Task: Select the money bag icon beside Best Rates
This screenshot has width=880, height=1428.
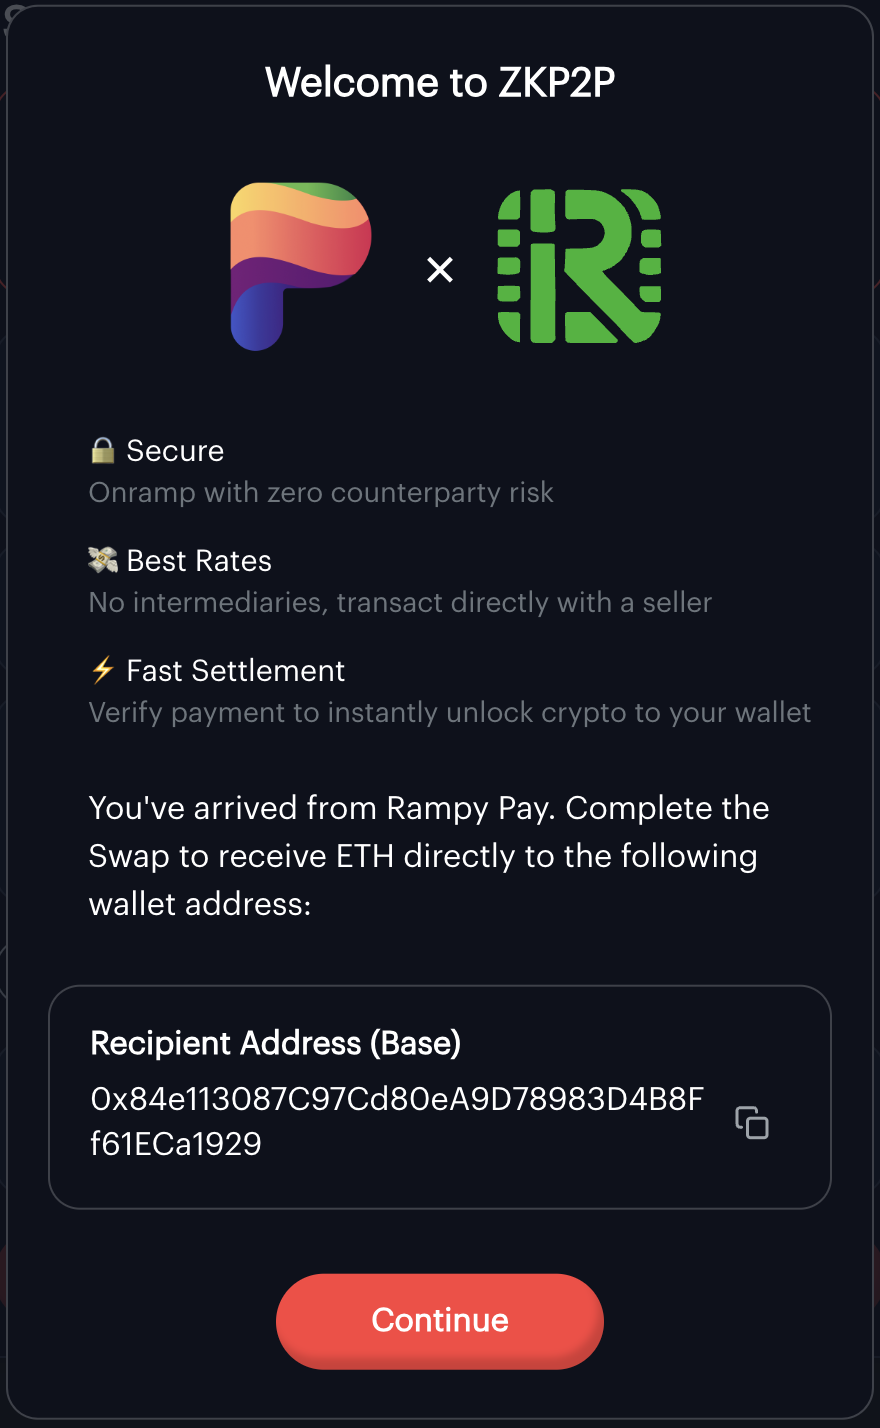Action: [104, 560]
